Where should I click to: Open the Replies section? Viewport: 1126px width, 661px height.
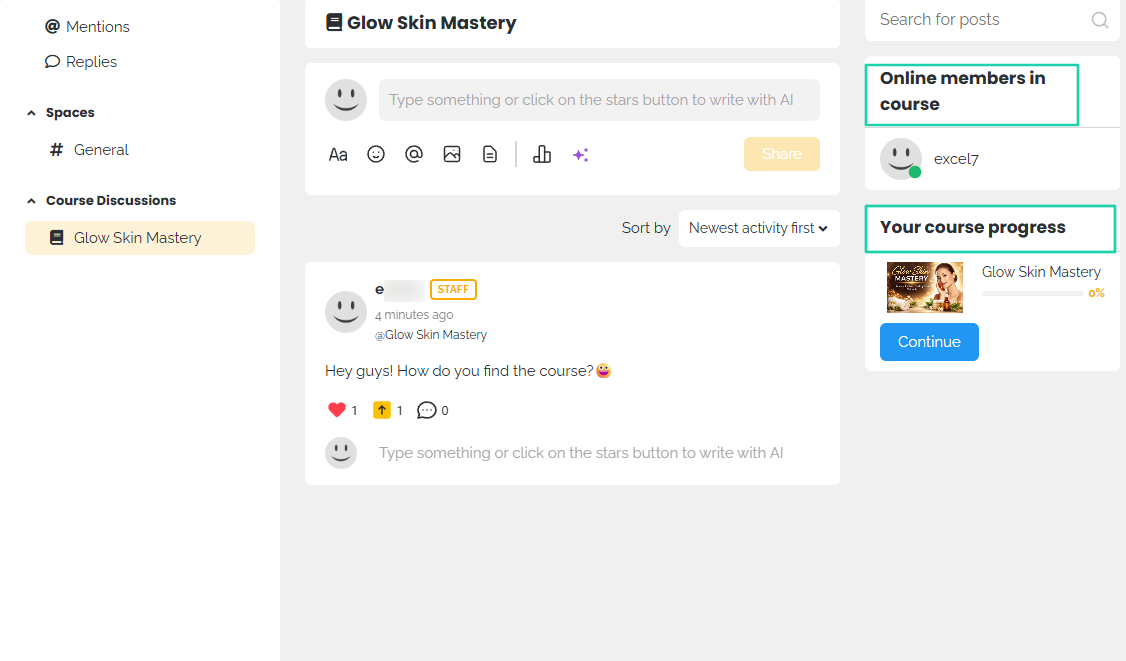[80, 62]
